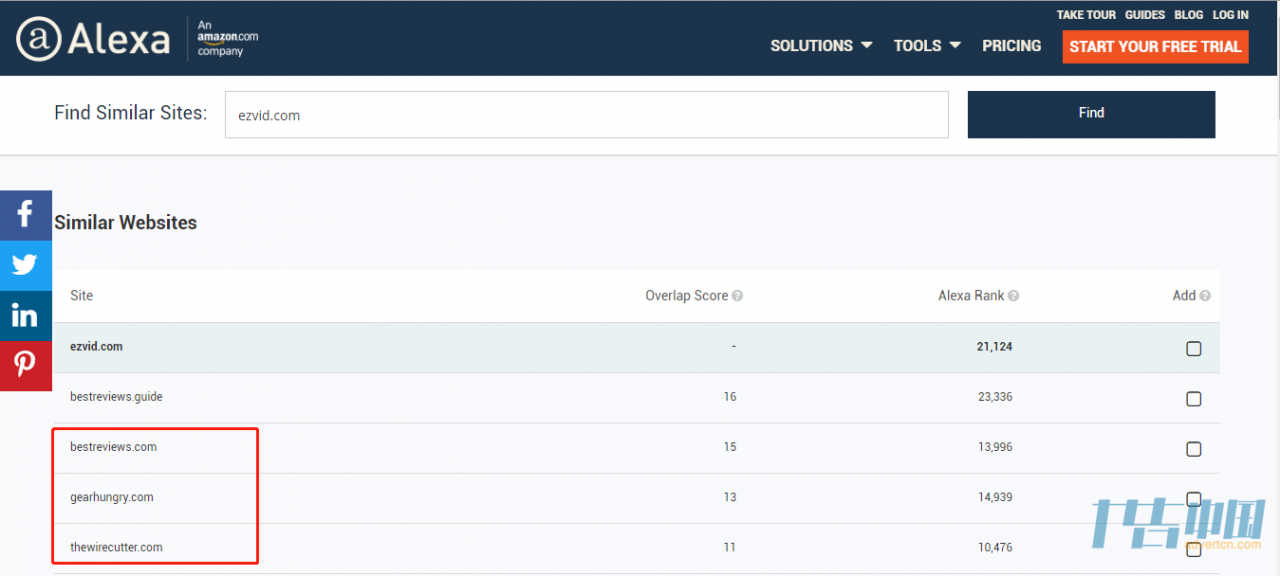Open the Take Tour link
The width and height of the screenshot is (1280, 576).
[1085, 15]
